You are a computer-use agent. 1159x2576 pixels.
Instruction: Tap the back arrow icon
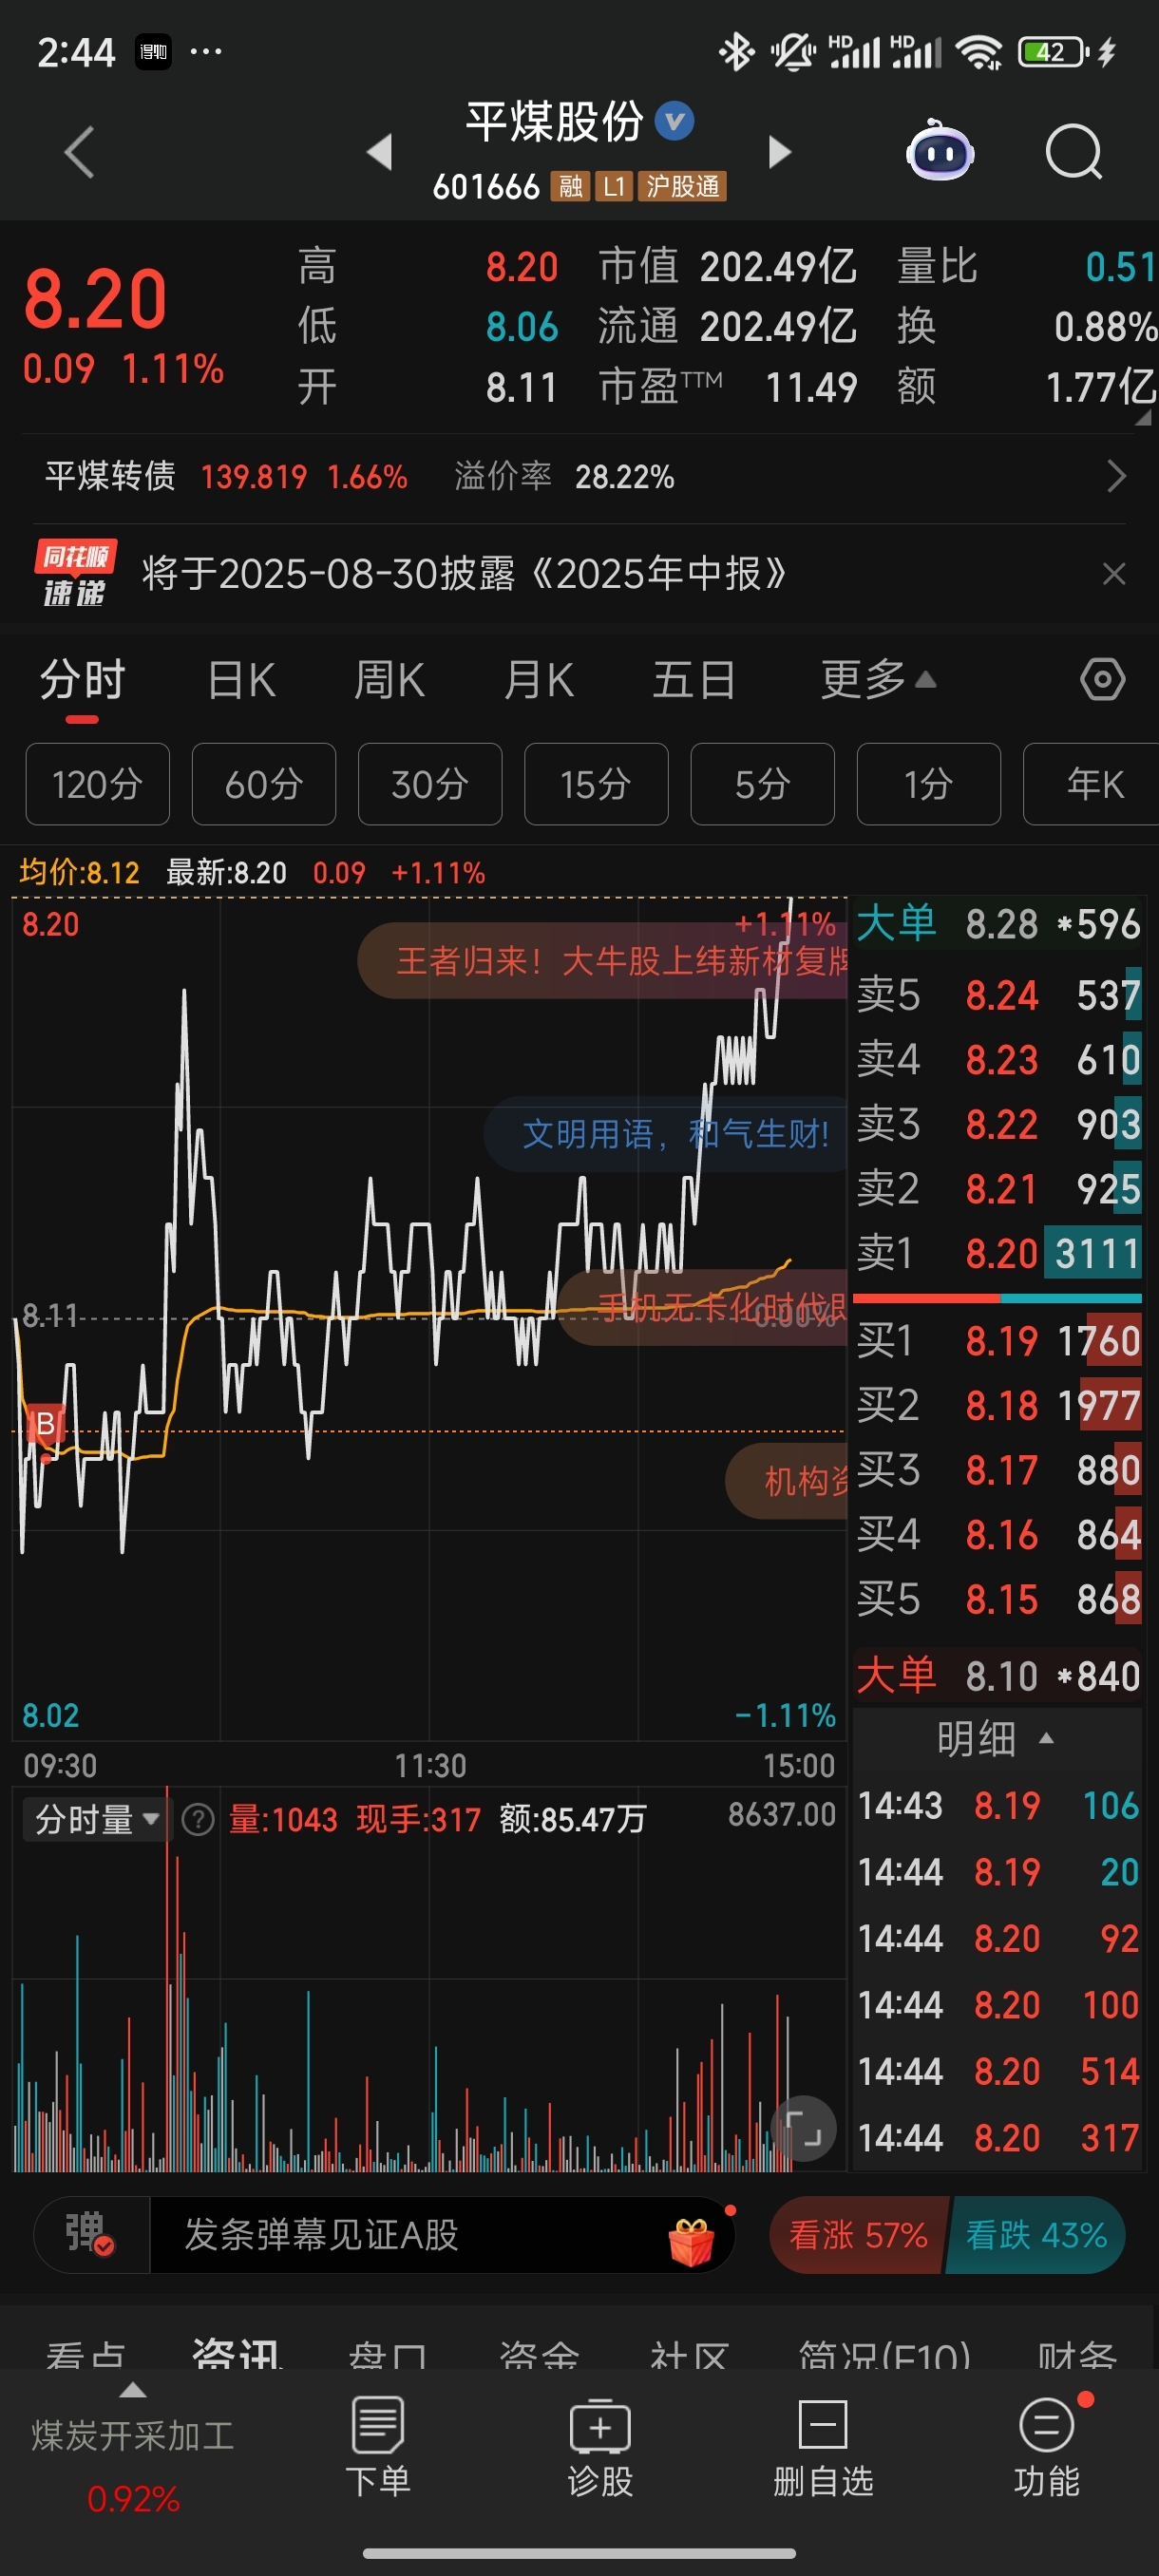click(x=79, y=152)
